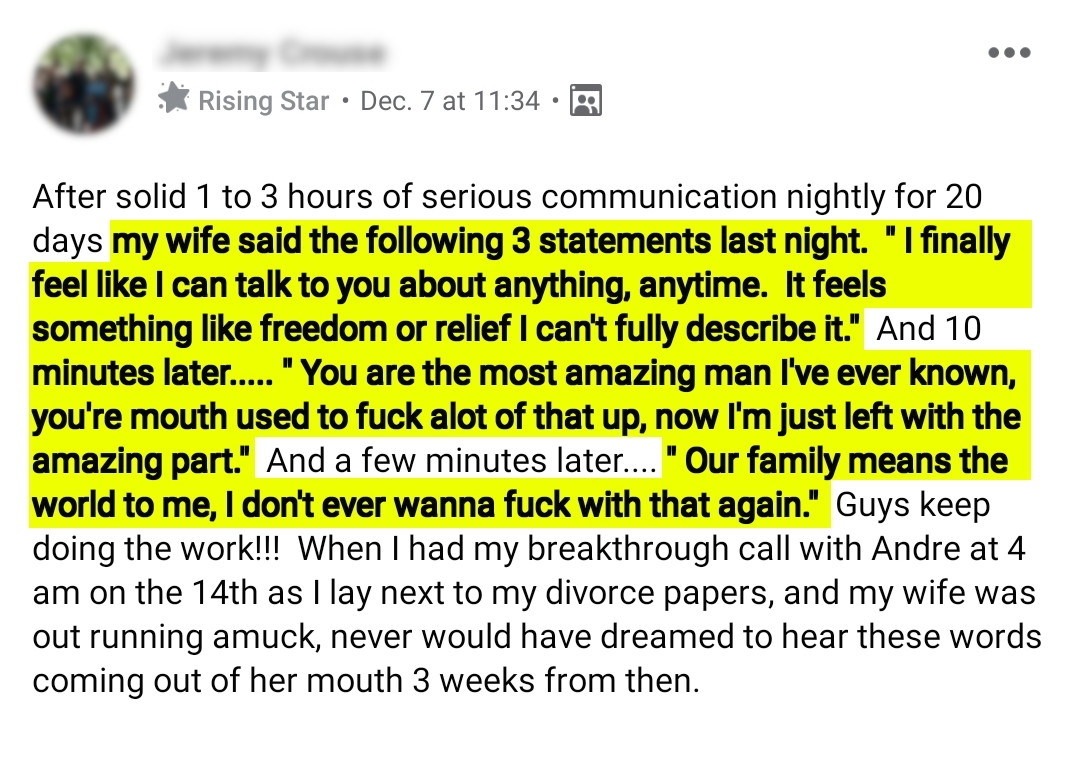
Task: Open the poster's round profile picture
Action: (x=84, y=84)
